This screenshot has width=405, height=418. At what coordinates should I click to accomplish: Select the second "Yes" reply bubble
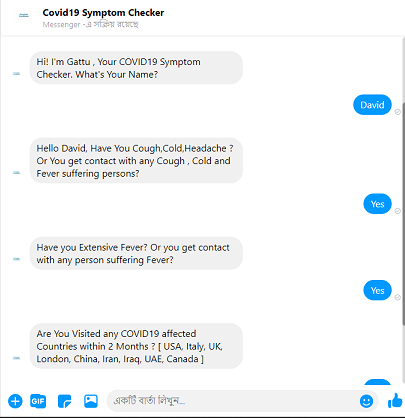pyautogui.click(x=377, y=290)
